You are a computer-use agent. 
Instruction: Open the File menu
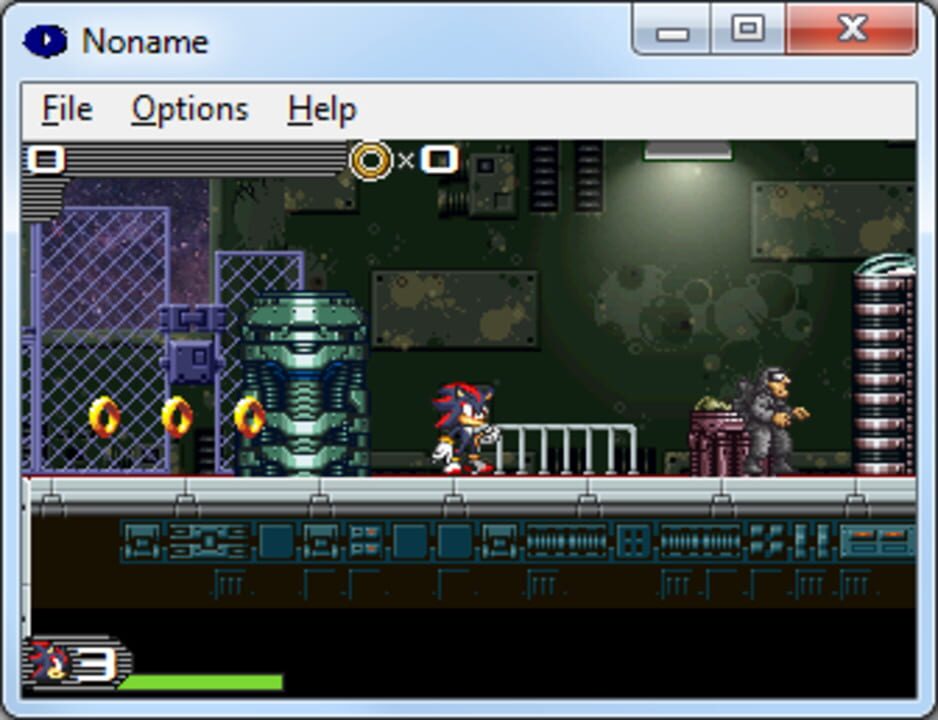[67, 109]
